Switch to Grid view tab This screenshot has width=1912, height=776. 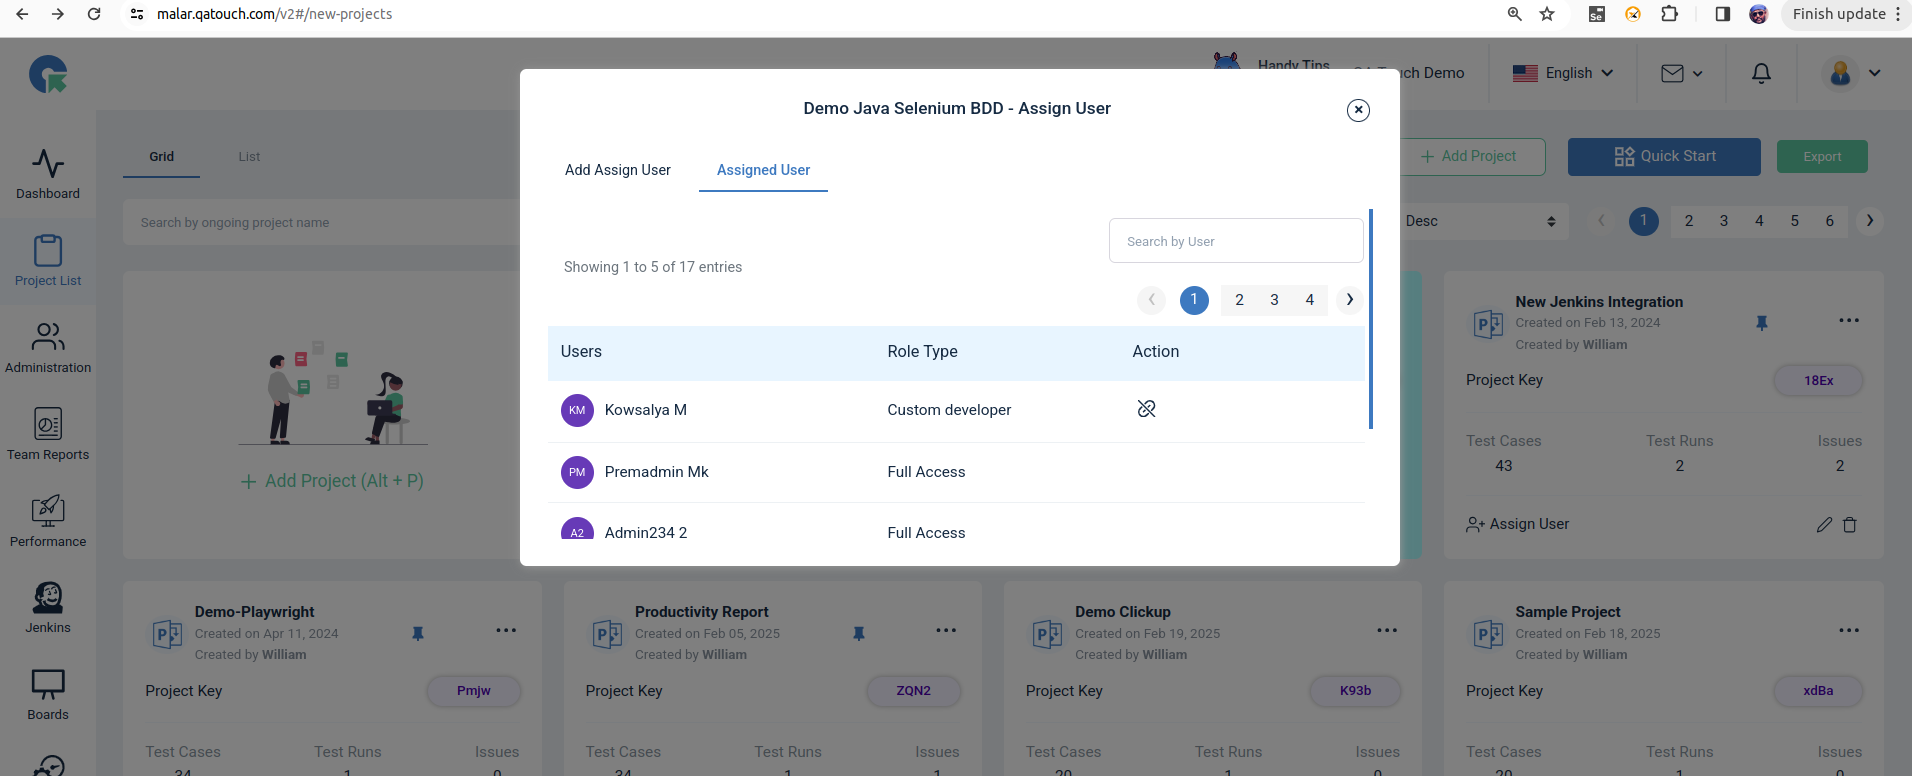point(161,157)
